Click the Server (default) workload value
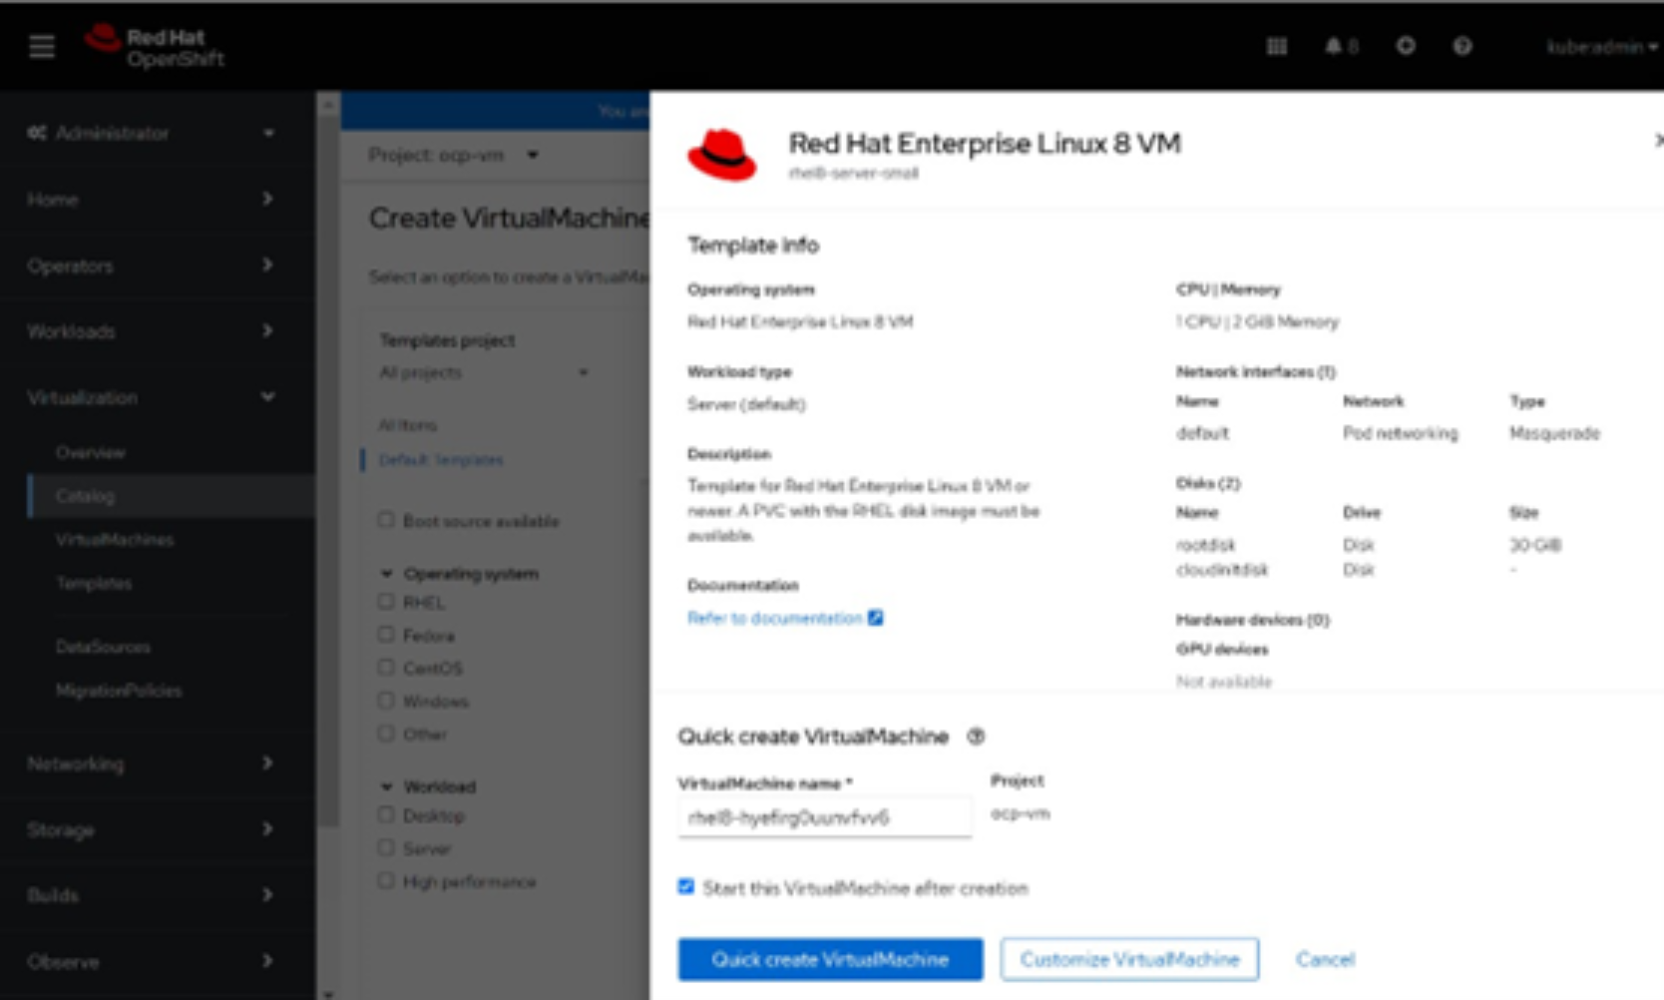This screenshot has height=1000, width=1664. click(x=746, y=405)
